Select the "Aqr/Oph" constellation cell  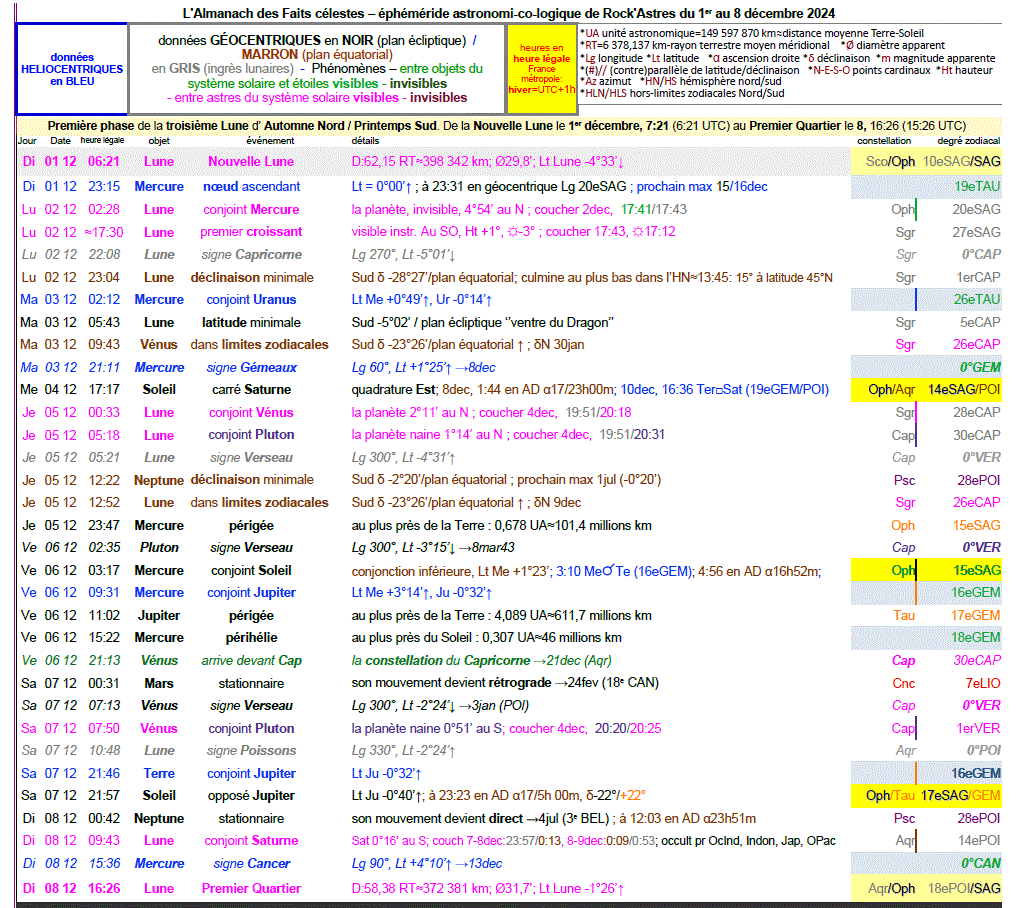tap(891, 889)
